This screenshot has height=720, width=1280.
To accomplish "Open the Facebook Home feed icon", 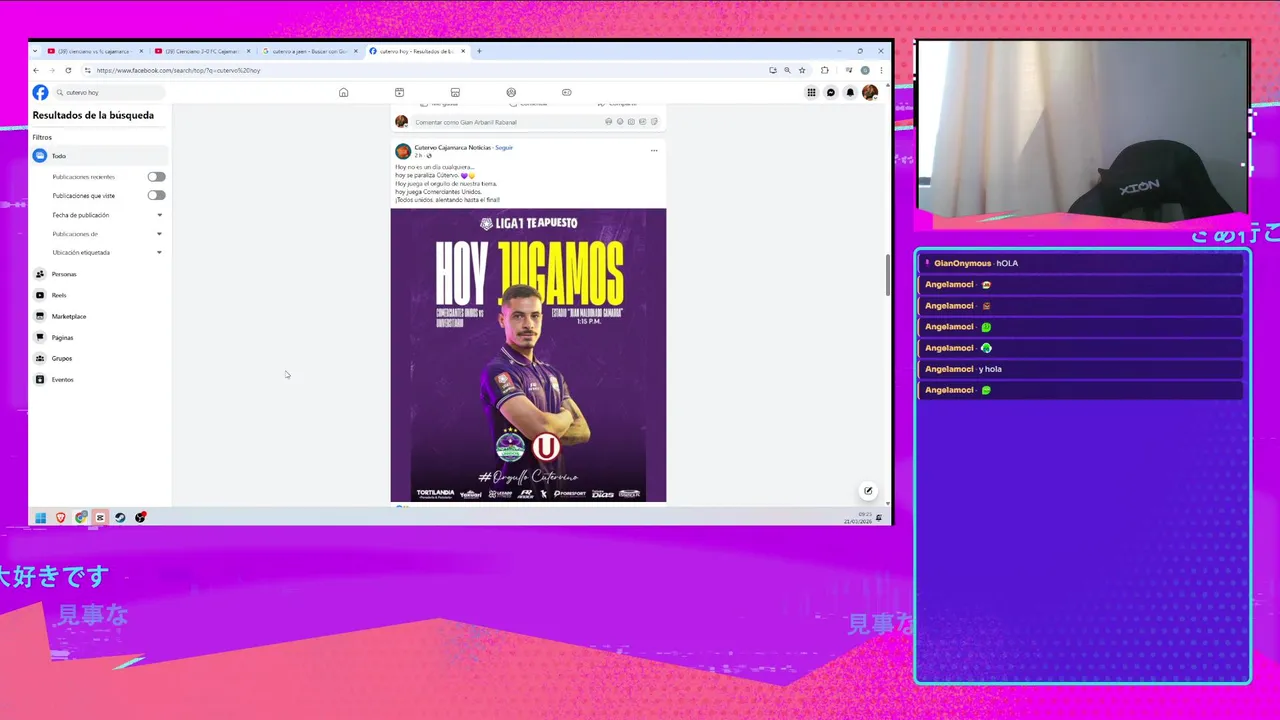I will [x=343, y=92].
